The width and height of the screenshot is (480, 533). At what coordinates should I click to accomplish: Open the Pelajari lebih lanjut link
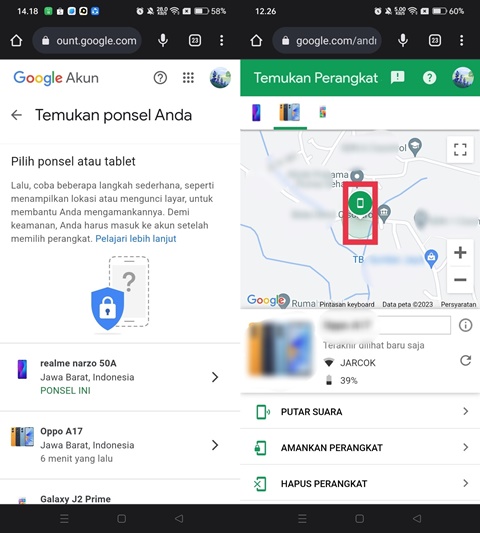click(136, 239)
